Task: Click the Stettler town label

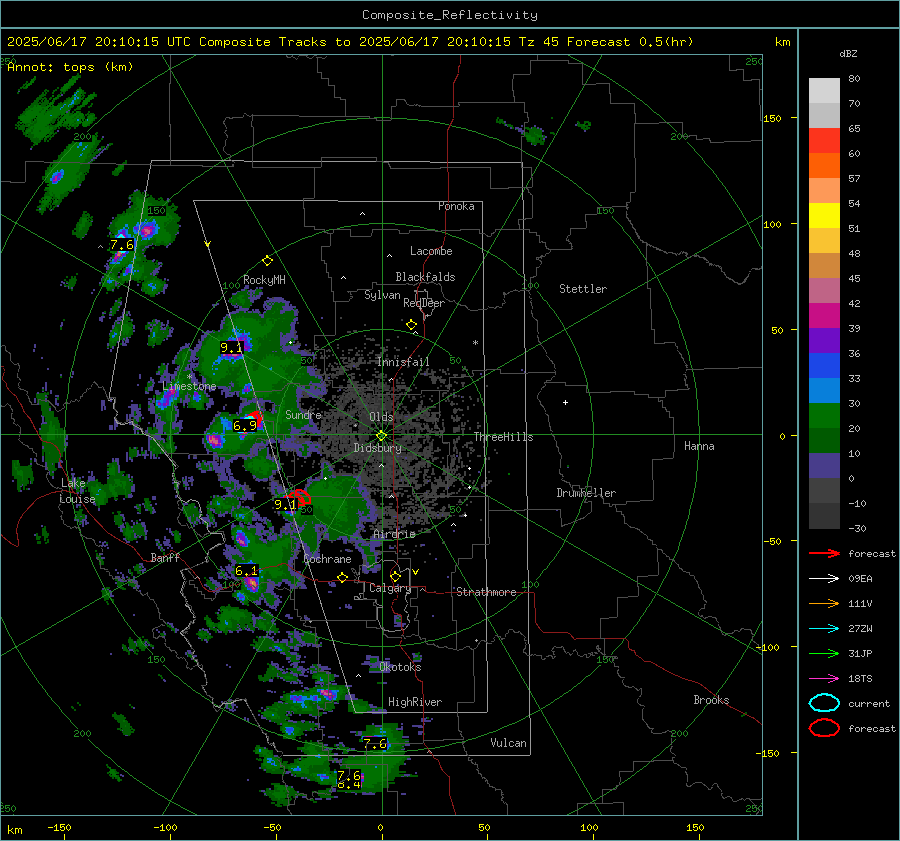Action: (x=583, y=289)
